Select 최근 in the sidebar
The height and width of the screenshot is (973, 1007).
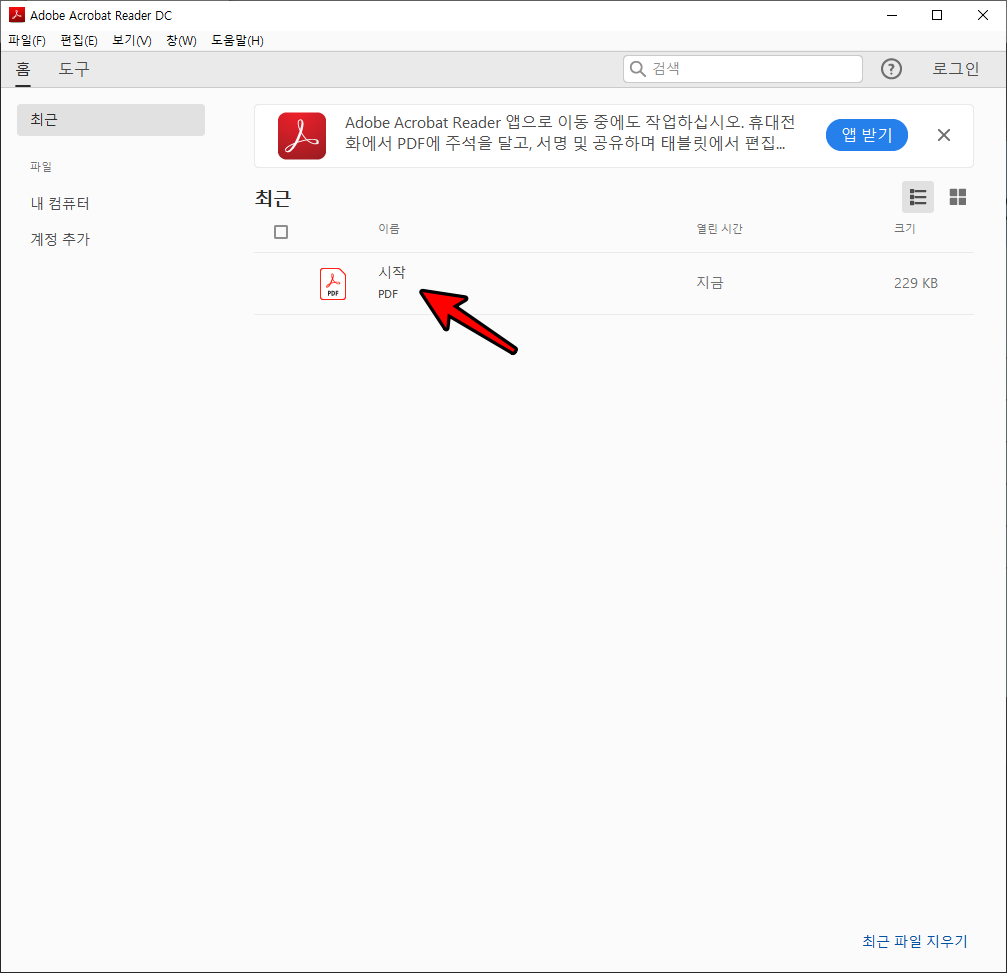[110, 119]
